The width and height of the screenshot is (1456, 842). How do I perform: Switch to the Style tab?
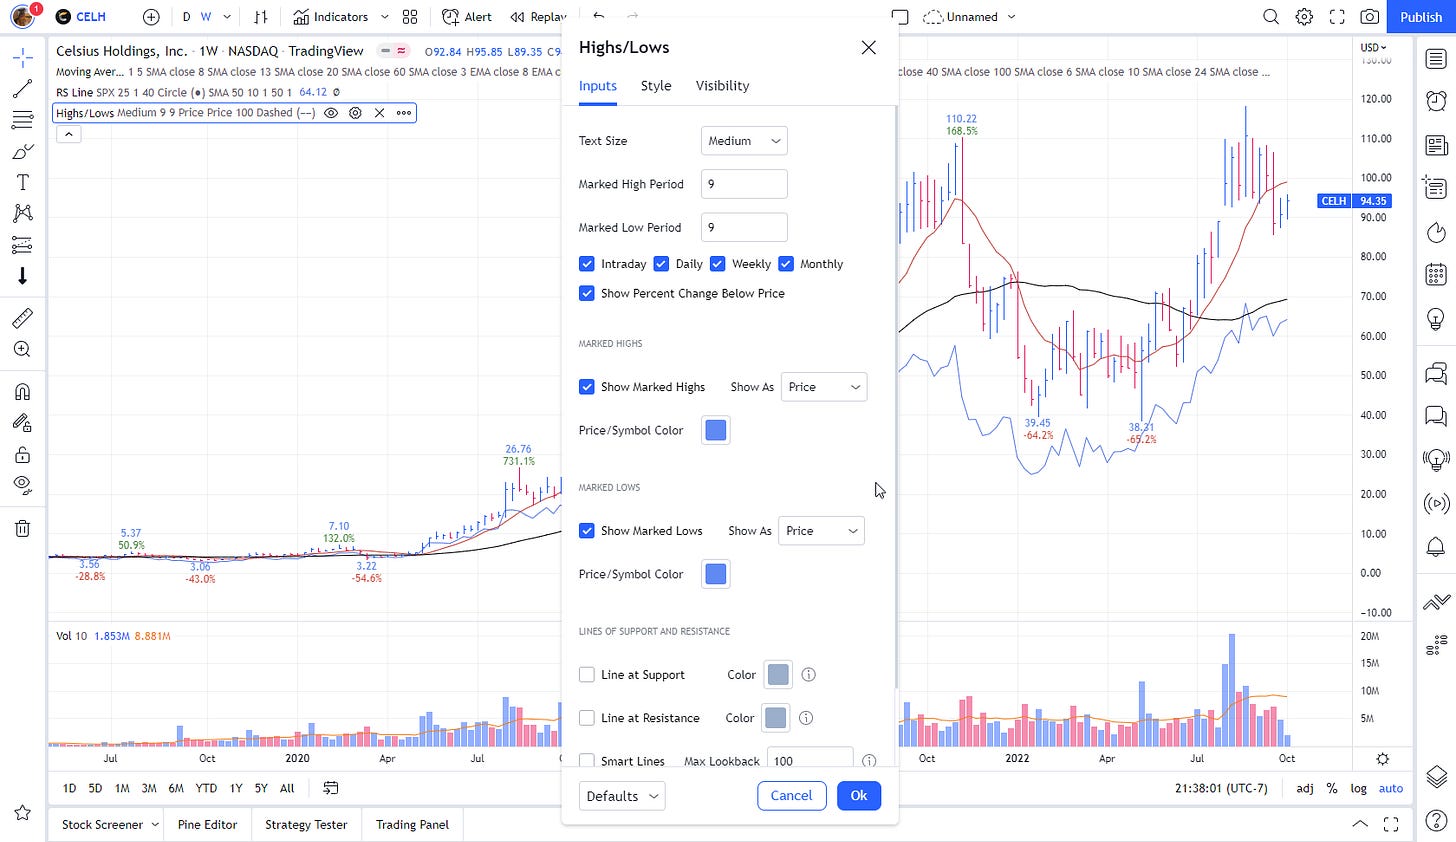tap(656, 86)
